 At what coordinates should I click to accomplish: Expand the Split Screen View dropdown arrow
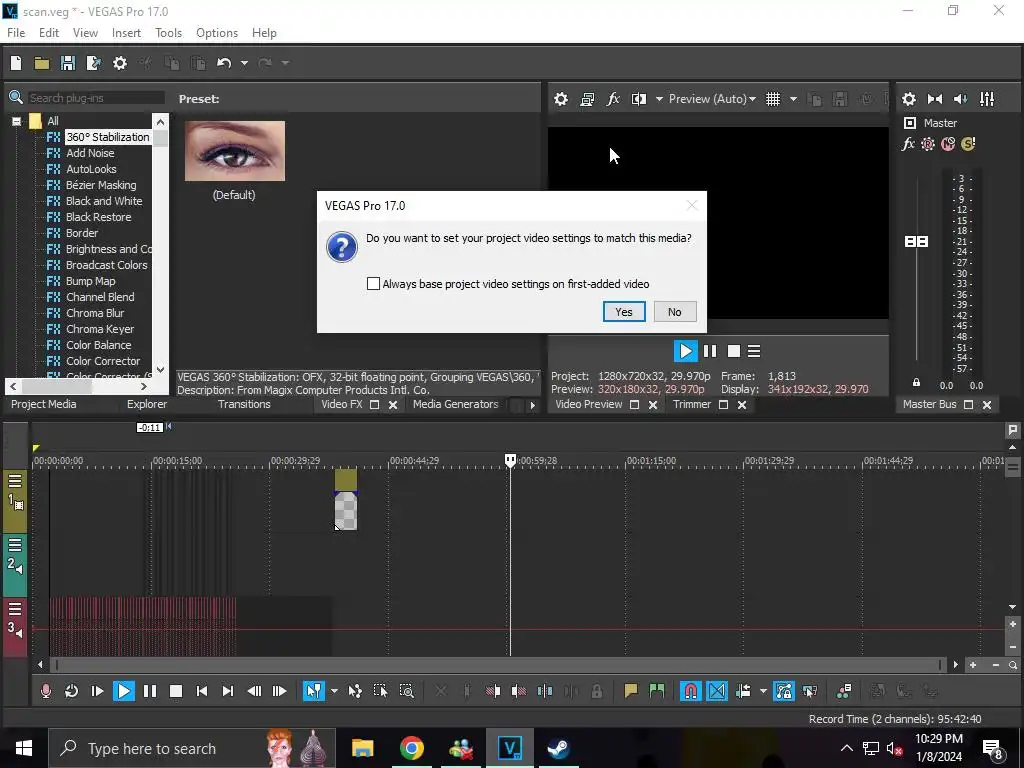(659, 99)
